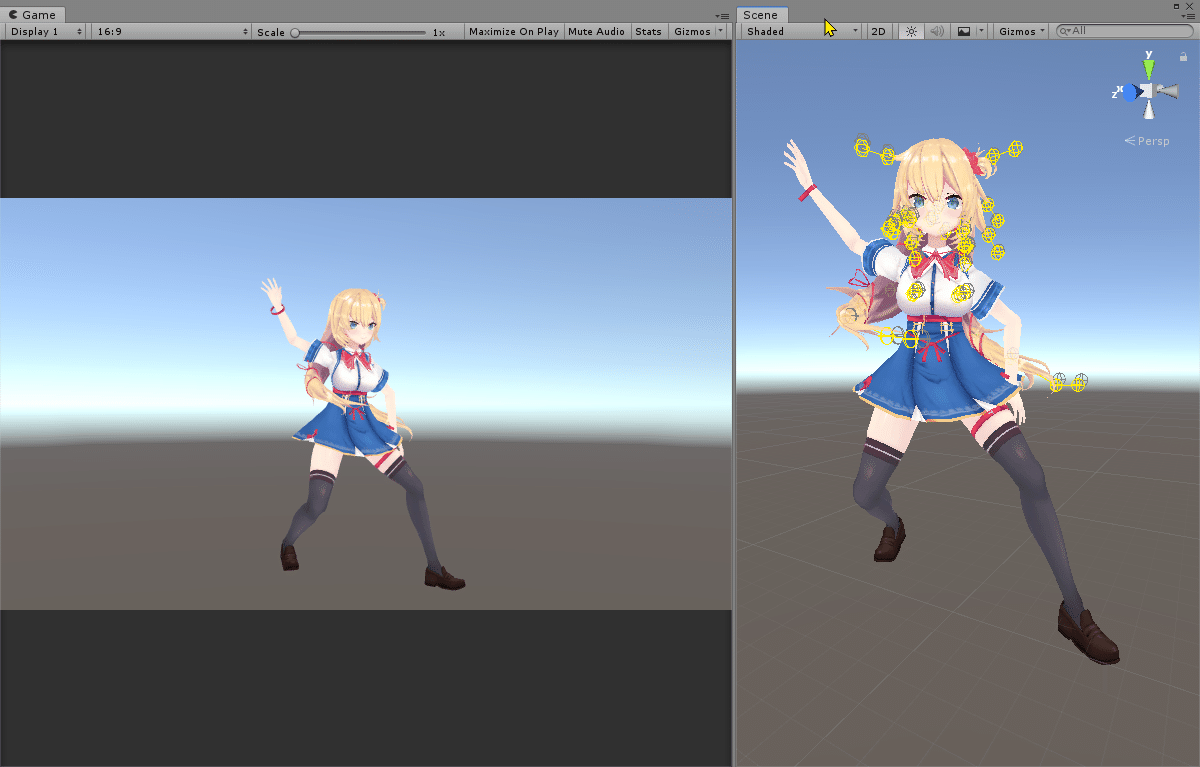
Task: Open the Display 1 dropdown
Action: pos(44,31)
